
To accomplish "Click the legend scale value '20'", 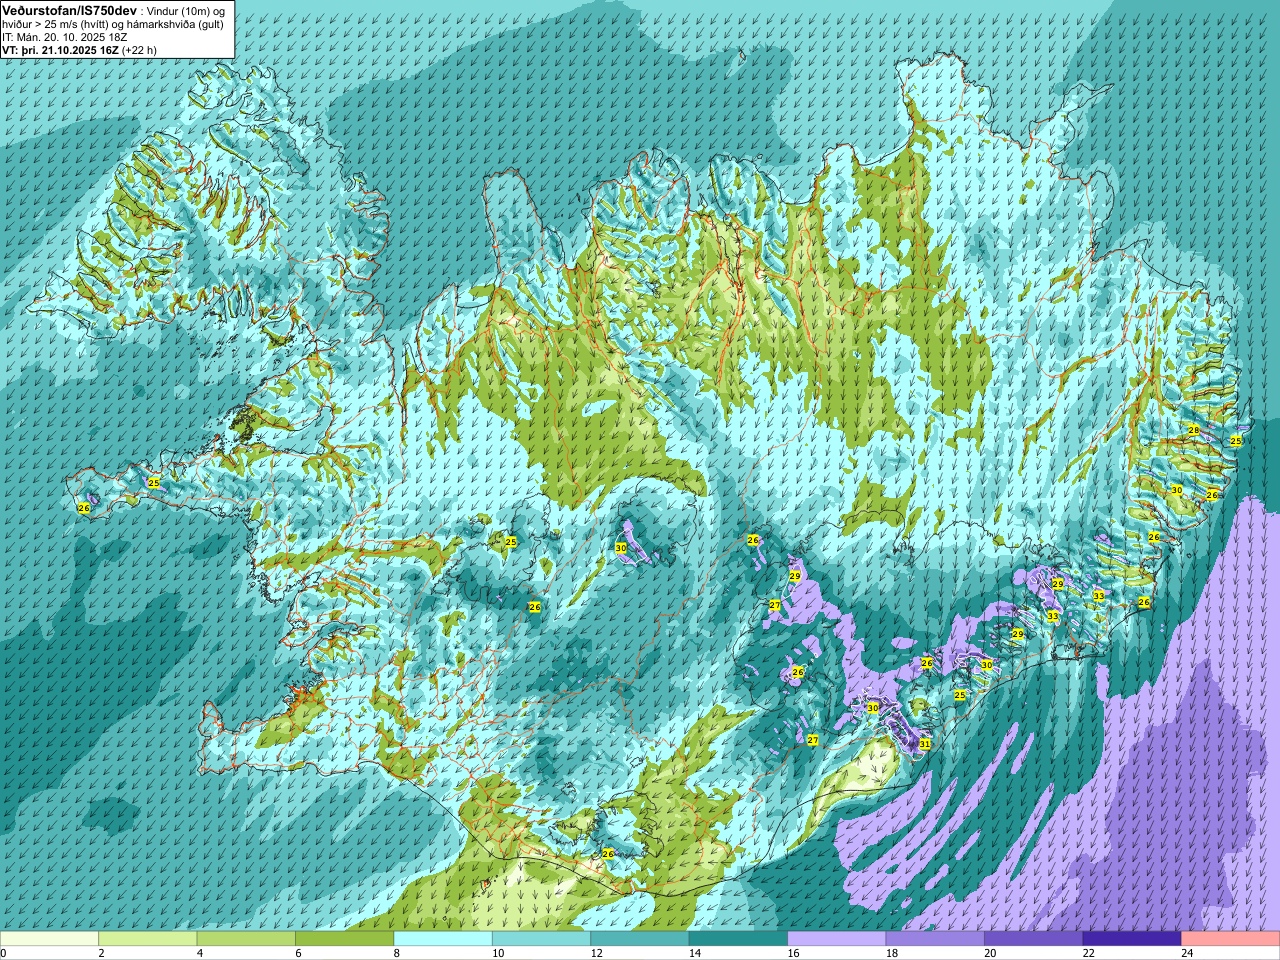I will click(990, 953).
